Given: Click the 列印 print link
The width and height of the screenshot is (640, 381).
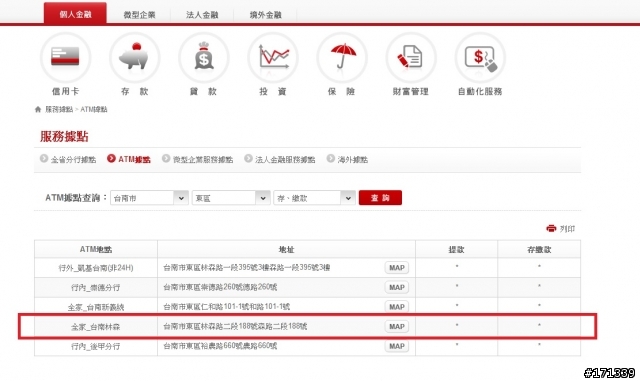Looking at the screenshot, I should pos(567,229).
